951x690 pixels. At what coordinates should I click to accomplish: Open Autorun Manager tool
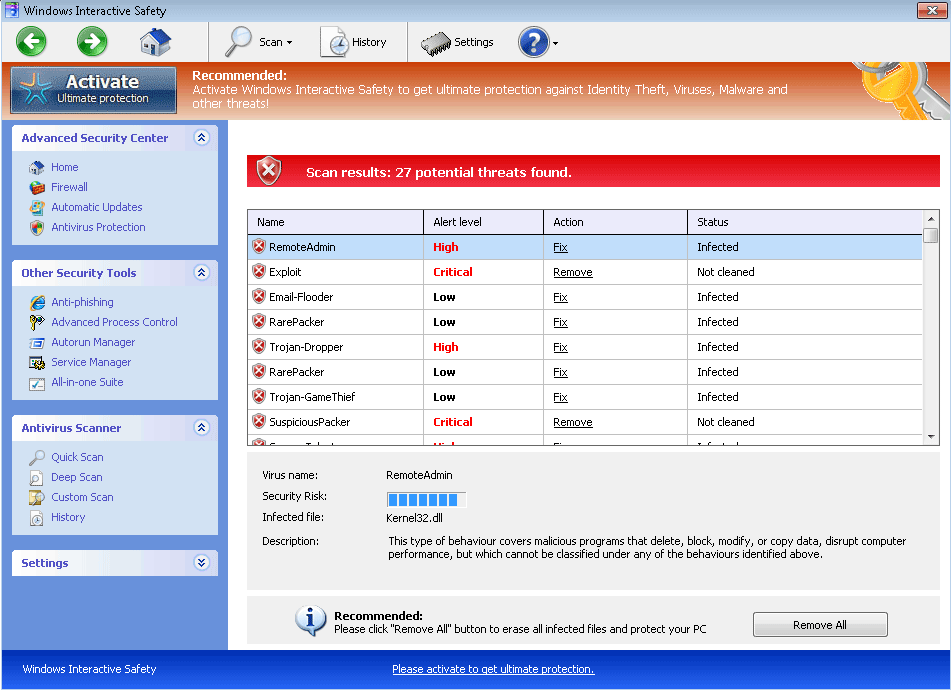[93, 342]
